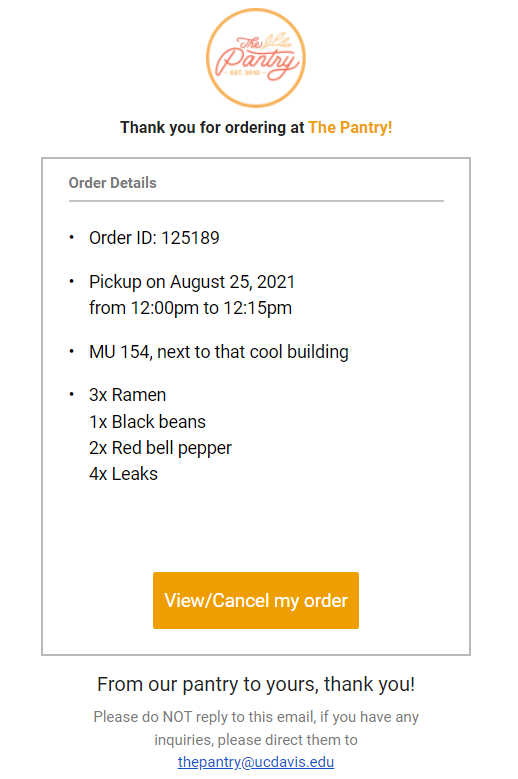Click the bullet beside Order ID
The width and height of the screenshot is (518, 779).
point(72,237)
